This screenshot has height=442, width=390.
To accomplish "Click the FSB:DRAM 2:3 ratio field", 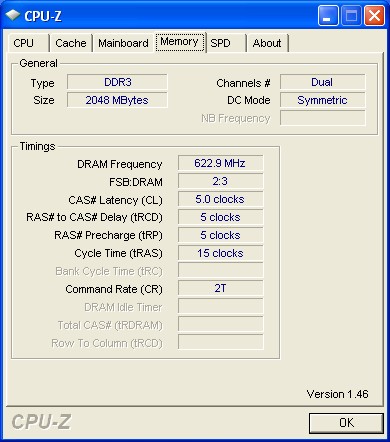I will [220, 181].
